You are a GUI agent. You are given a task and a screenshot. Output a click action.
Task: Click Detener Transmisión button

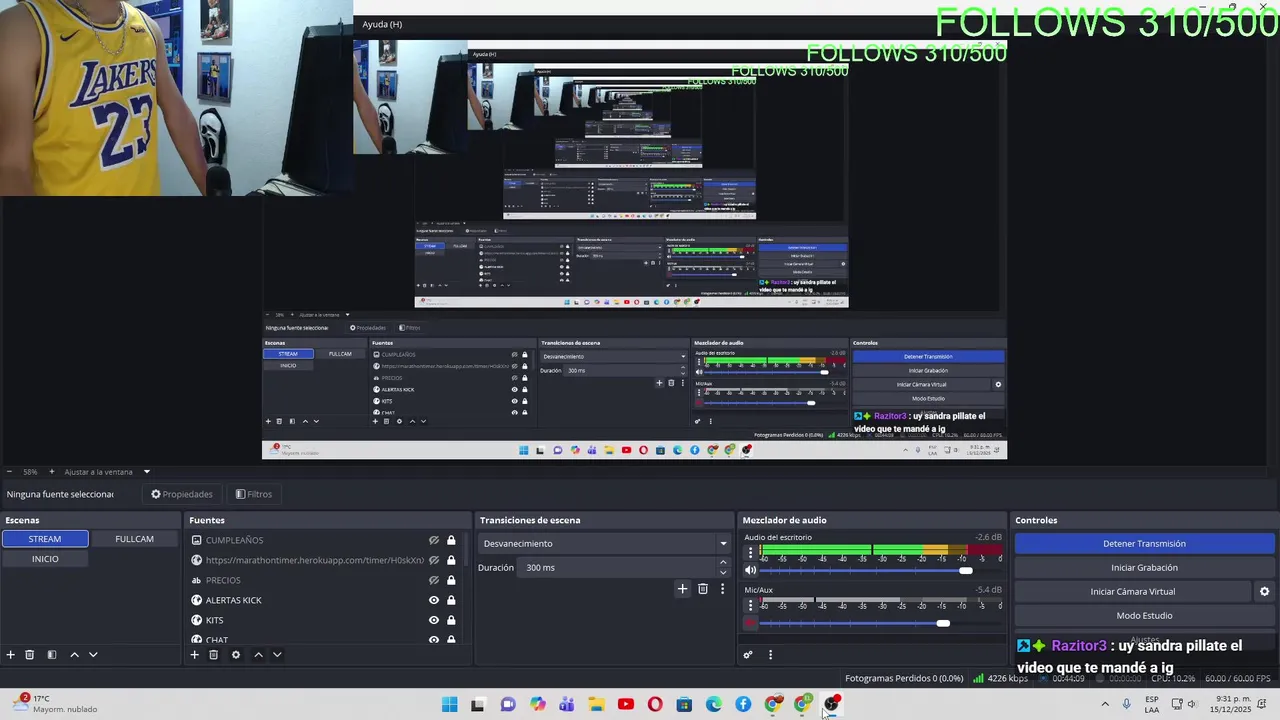coord(1144,544)
